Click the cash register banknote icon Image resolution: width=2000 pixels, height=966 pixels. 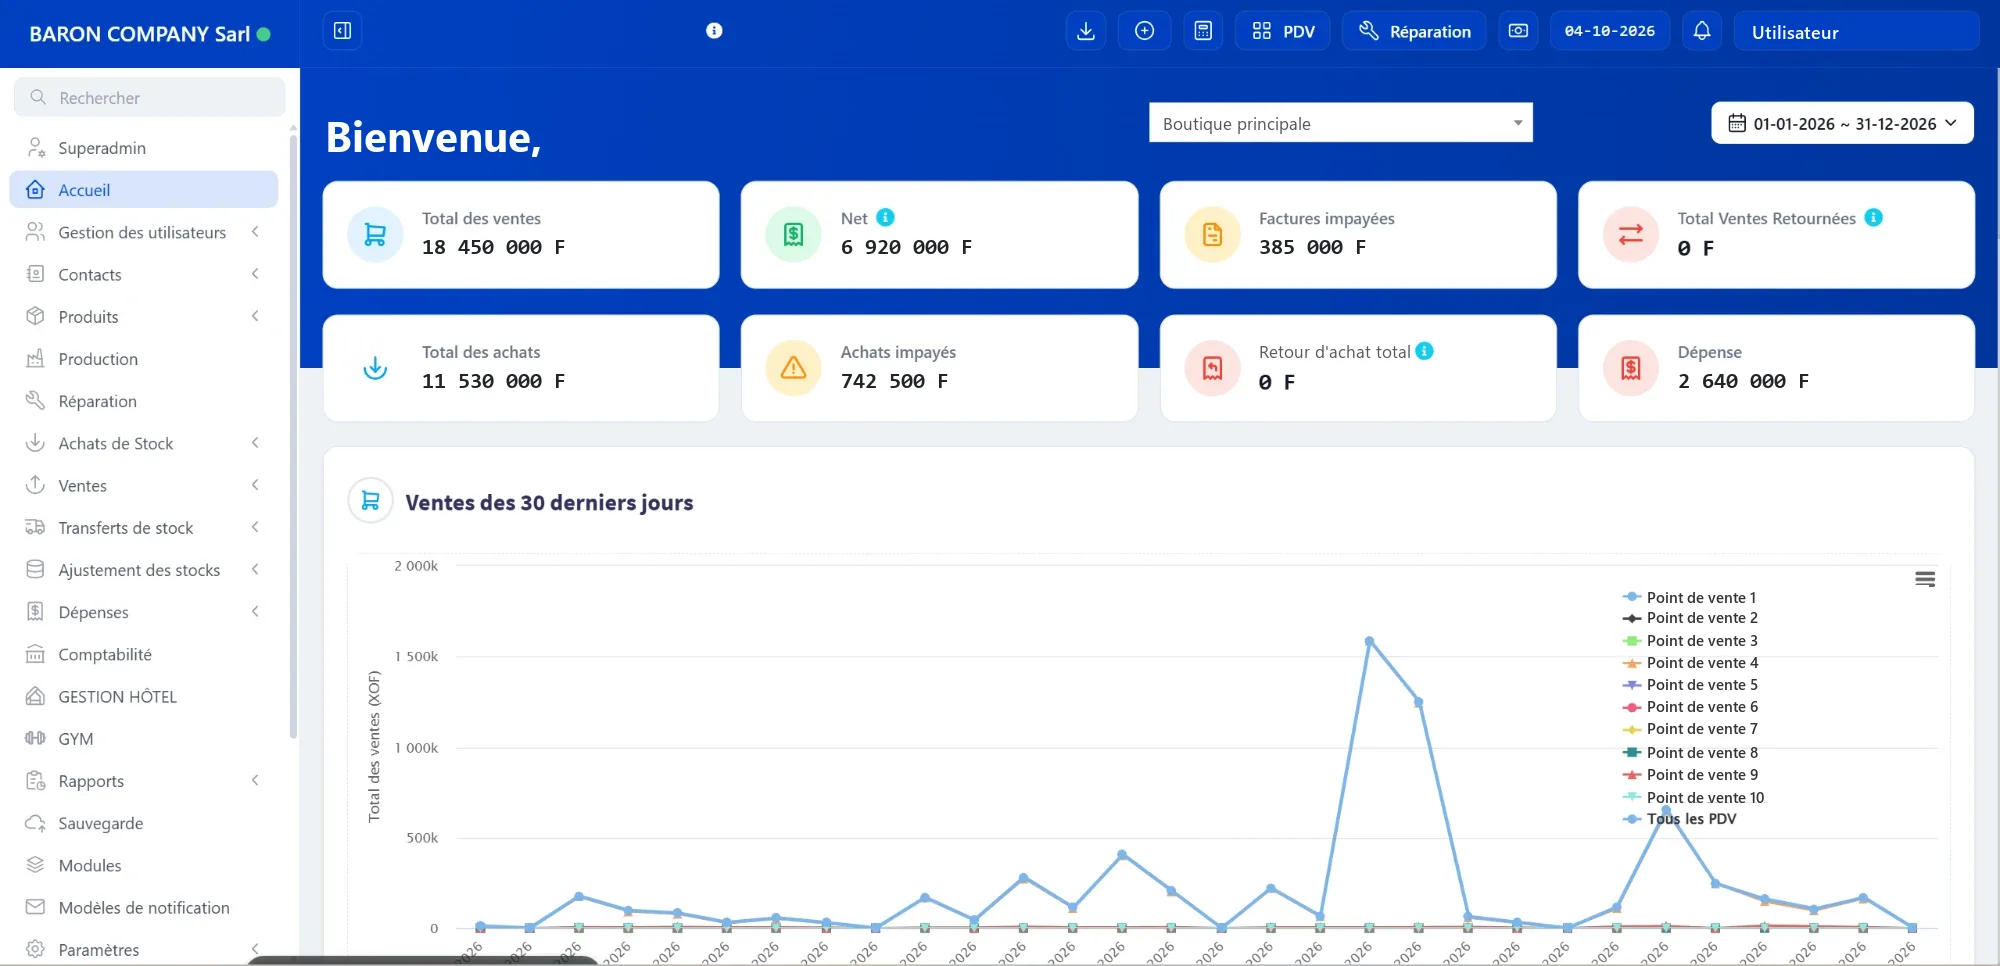pos(1518,31)
